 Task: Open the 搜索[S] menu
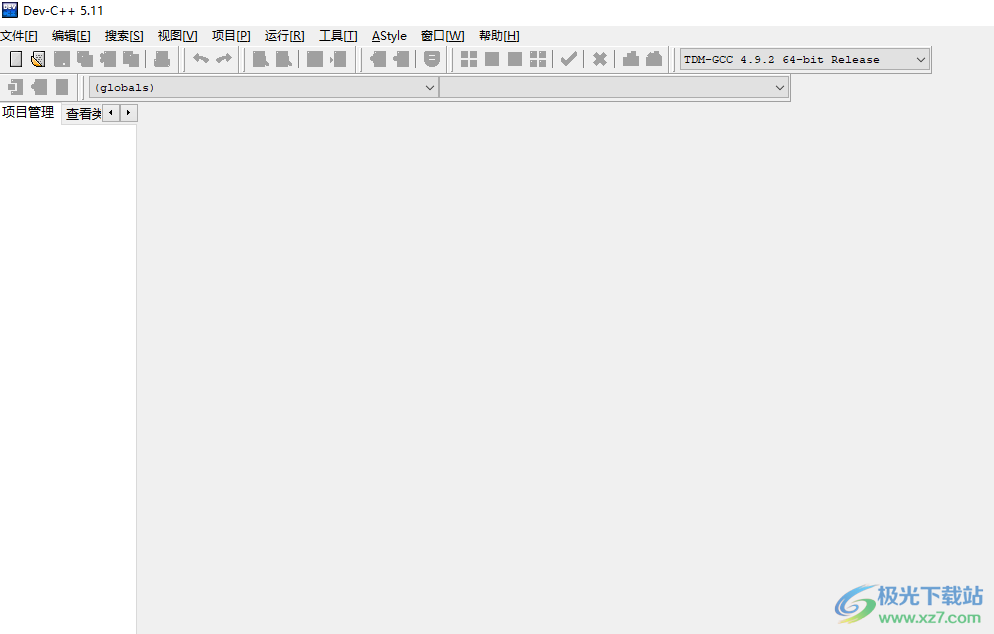point(124,36)
